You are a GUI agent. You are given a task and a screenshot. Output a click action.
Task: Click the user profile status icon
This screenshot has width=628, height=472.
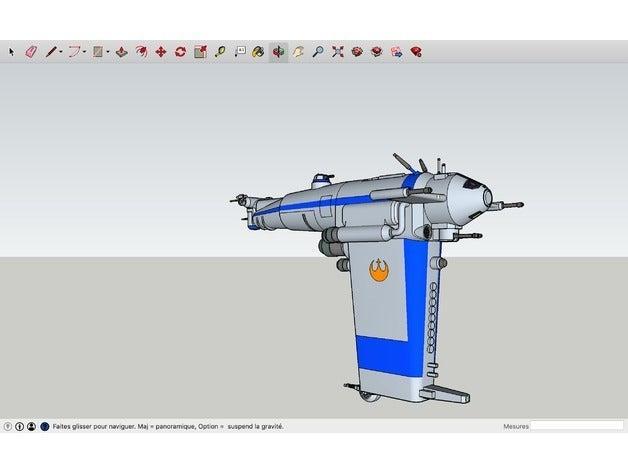click(x=32, y=427)
